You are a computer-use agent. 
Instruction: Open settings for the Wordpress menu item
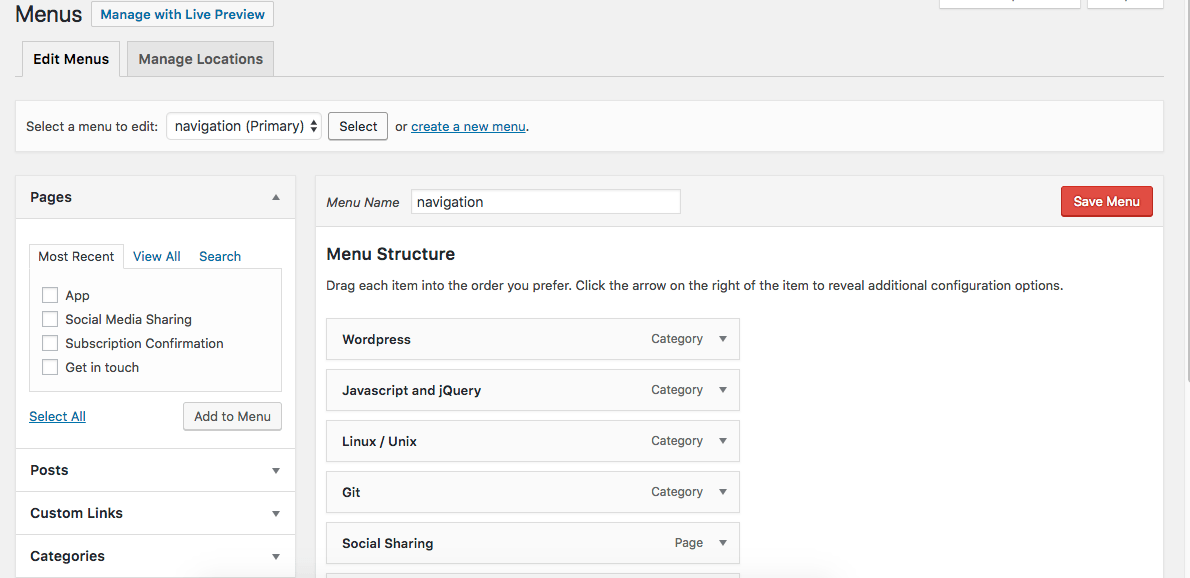coord(722,340)
